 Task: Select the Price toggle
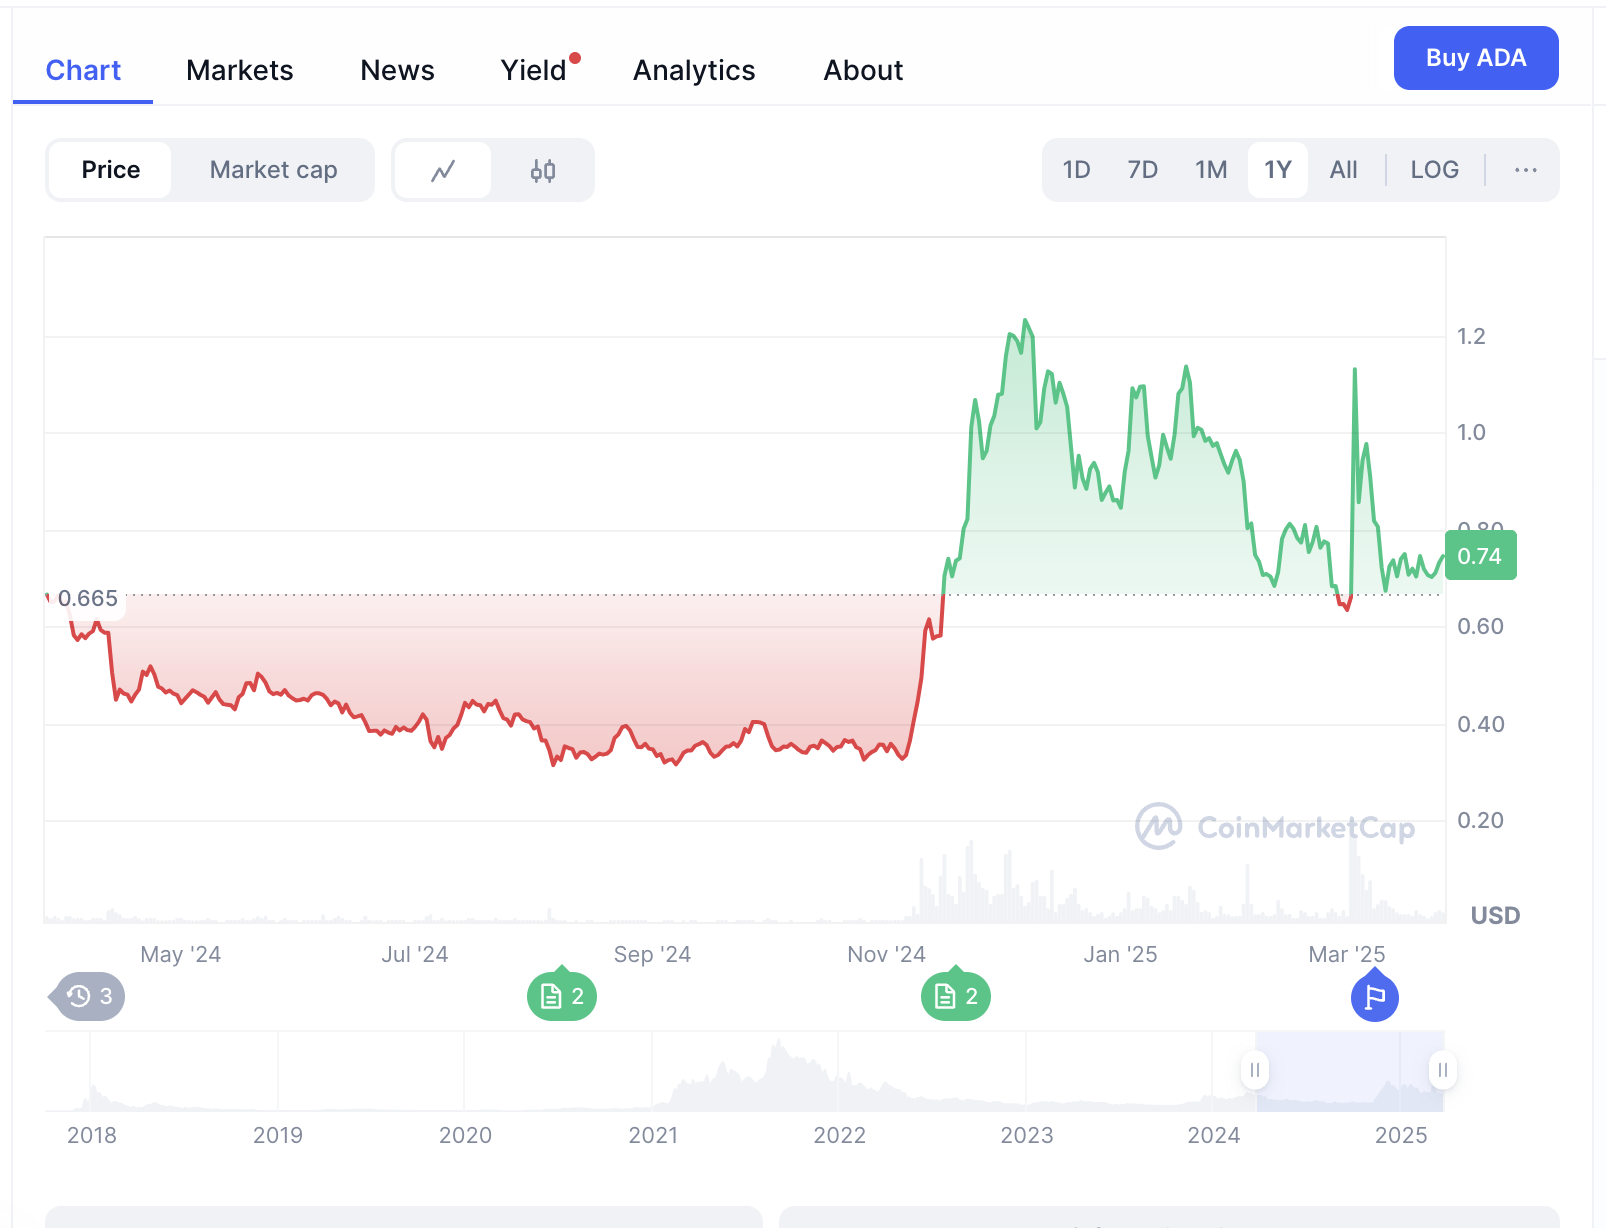point(111,170)
